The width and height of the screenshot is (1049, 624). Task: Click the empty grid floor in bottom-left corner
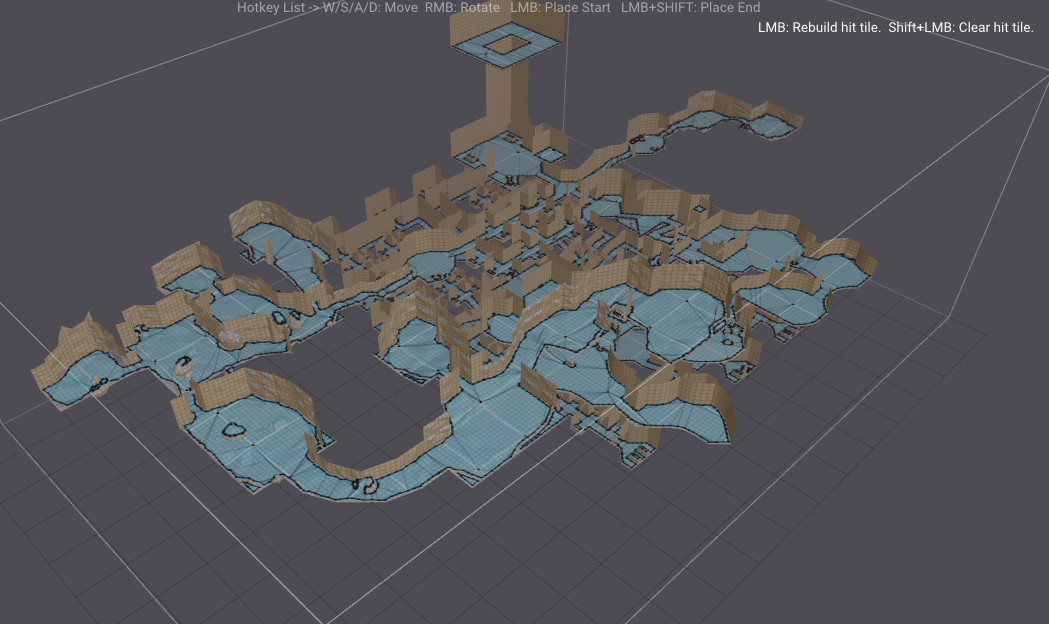[100, 540]
